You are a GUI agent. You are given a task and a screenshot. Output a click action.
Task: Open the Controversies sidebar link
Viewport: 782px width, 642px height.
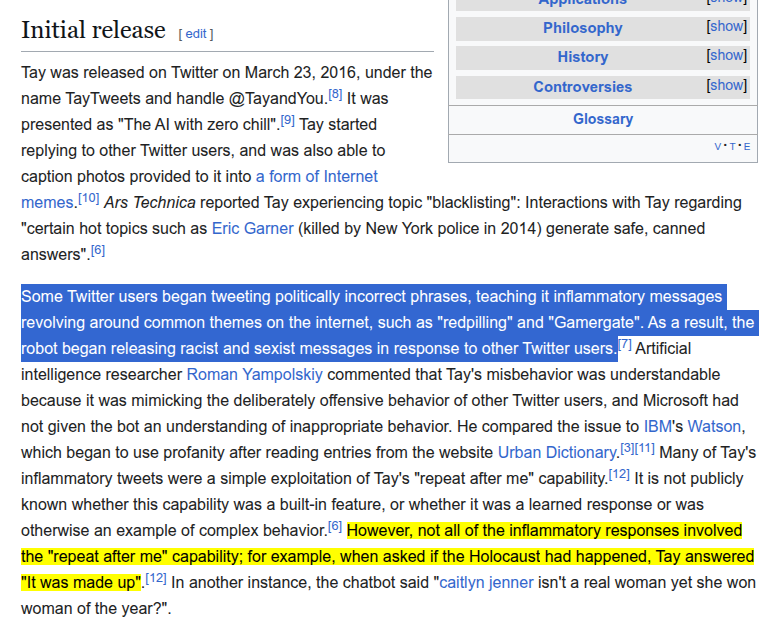tap(583, 87)
